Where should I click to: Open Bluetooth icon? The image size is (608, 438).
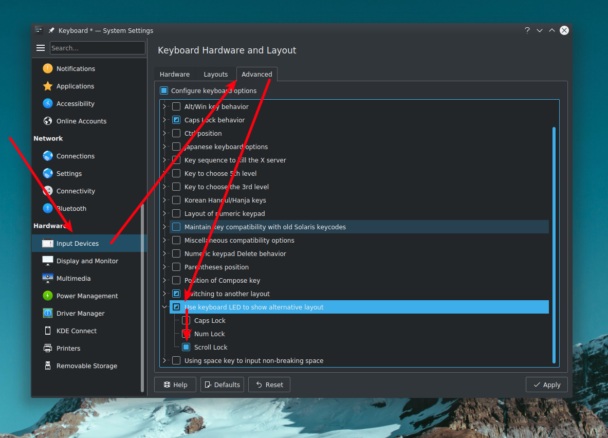pos(48,208)
